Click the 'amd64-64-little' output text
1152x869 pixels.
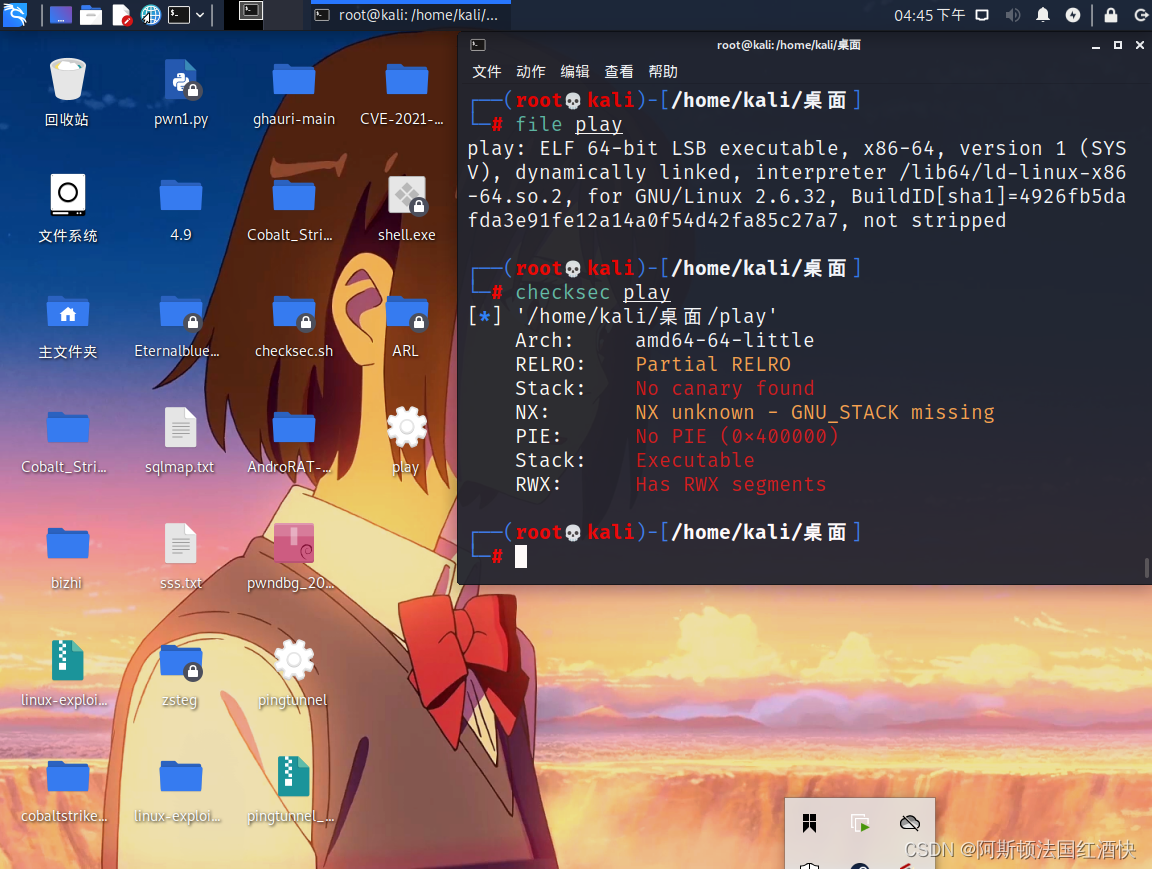coord(725,340)
